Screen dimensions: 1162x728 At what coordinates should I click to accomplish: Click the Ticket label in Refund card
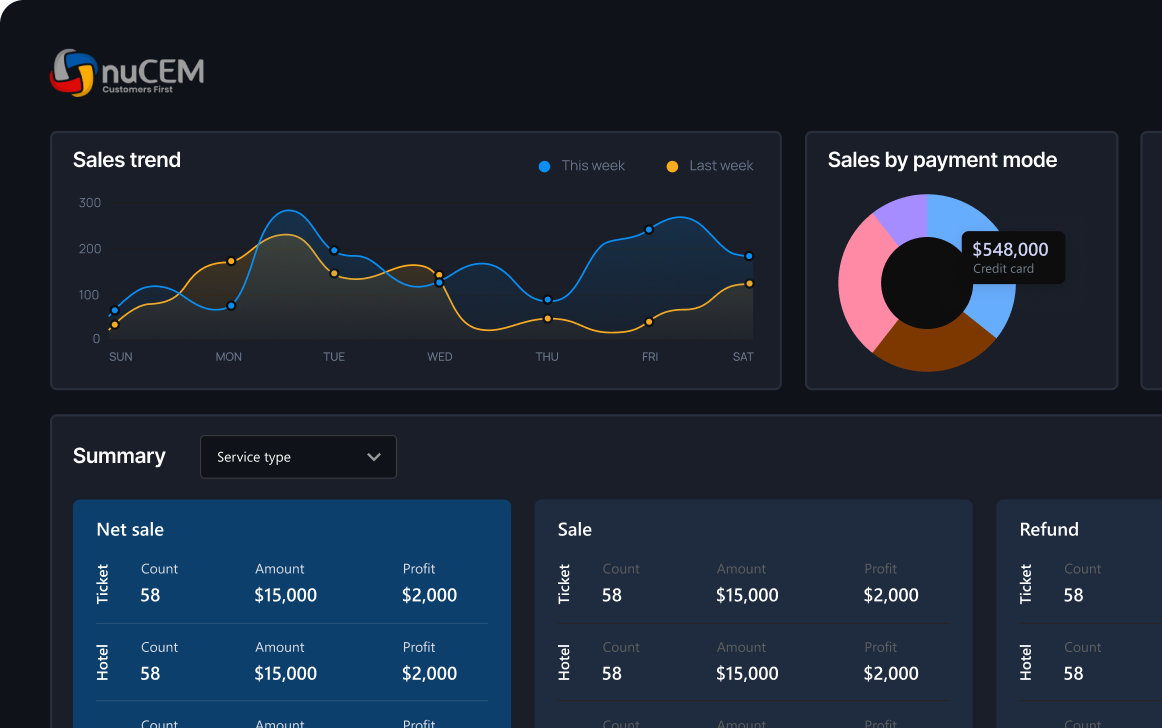click(x=1026, y=584)
